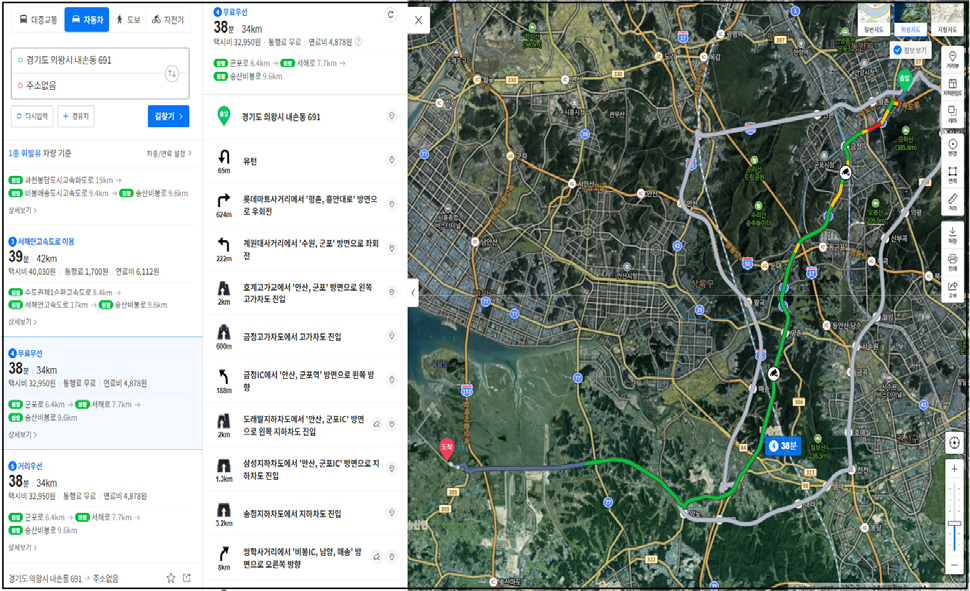The height and width of the screenshot is (591, 970).
Task: Select the 위성지도 satellite map type
Action: tap(910, 19)
